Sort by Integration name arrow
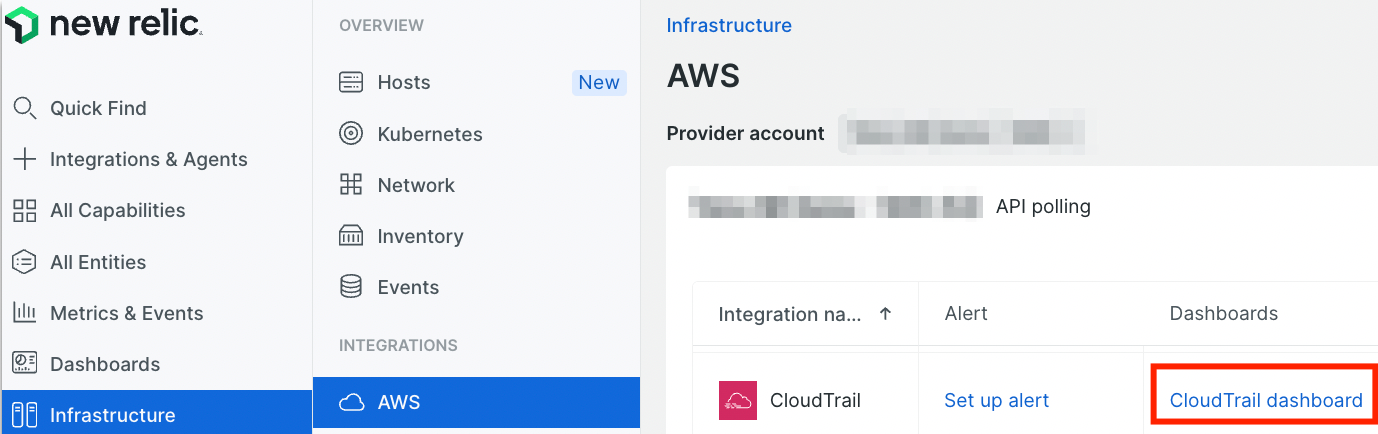 pos(885,314)
